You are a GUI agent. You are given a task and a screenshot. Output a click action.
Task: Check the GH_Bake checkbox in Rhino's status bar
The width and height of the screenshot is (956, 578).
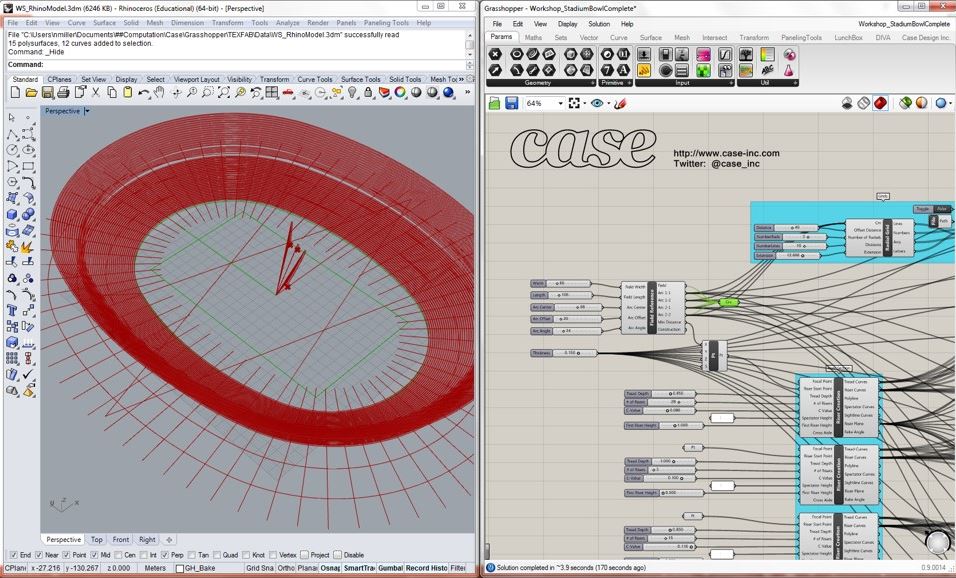click(179, 567)
